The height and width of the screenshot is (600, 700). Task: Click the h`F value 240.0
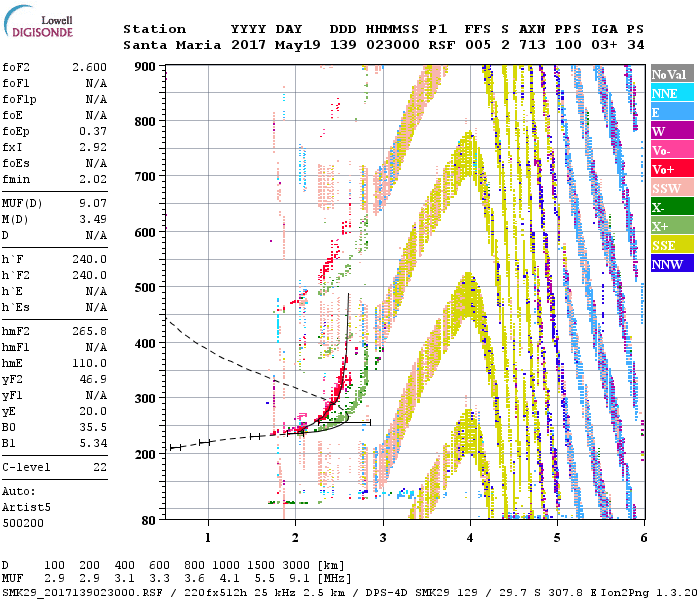coord(89,259)
